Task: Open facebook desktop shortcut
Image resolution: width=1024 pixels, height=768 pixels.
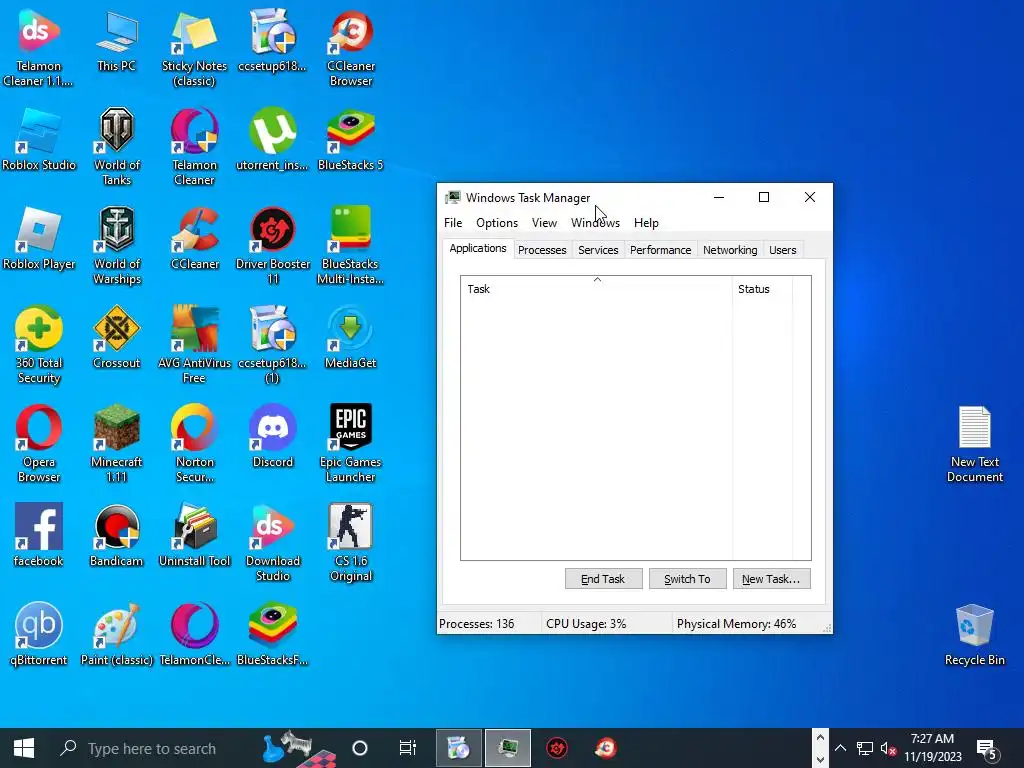Action: [39, 535]
